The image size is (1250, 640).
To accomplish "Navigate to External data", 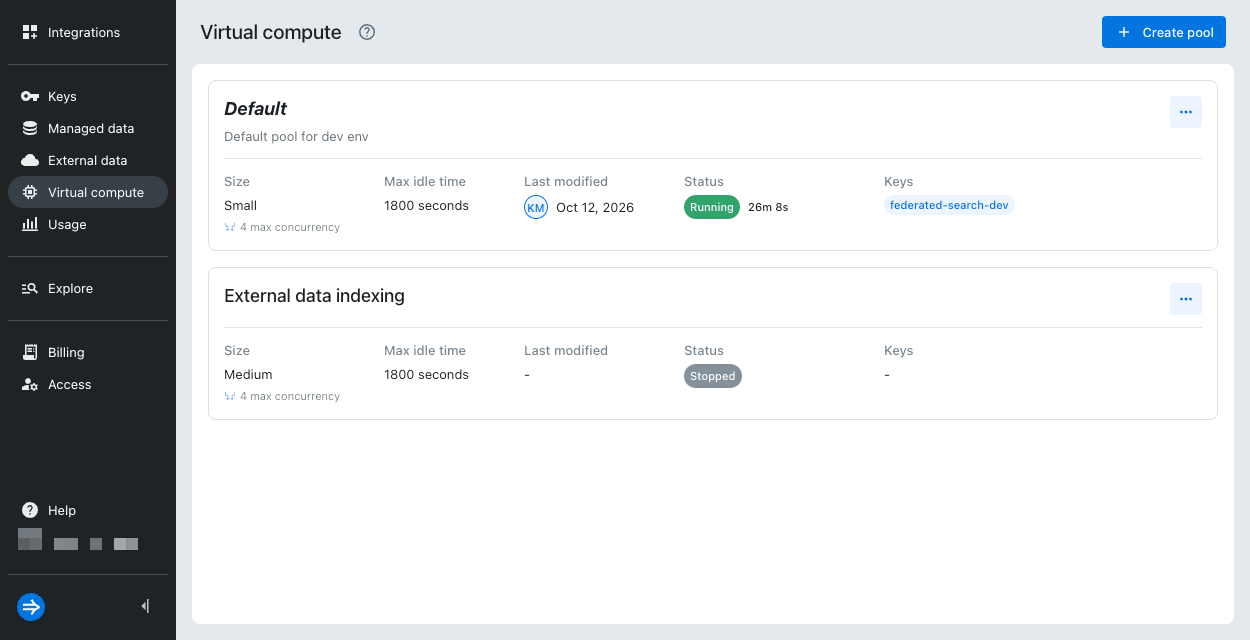I will click(88, 160).
